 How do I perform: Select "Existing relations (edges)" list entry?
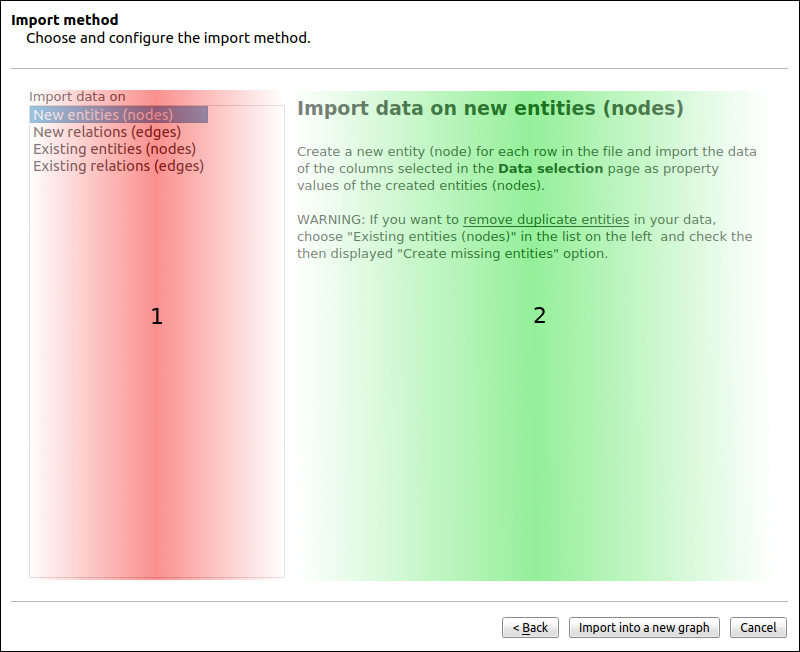[118, 166]
